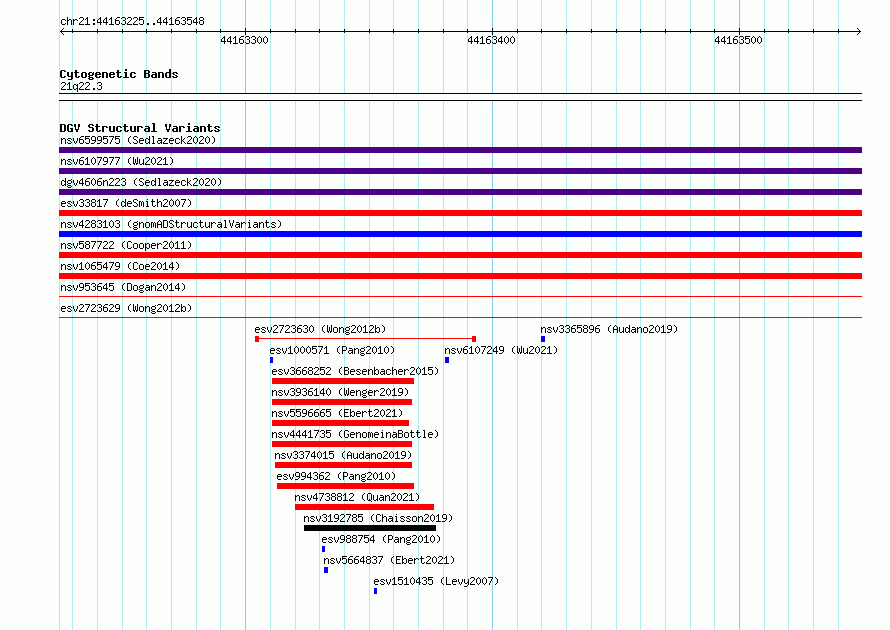Click the small blue marker under esv1510435
The width and height of the screenshot is (890, 630).
375,591
